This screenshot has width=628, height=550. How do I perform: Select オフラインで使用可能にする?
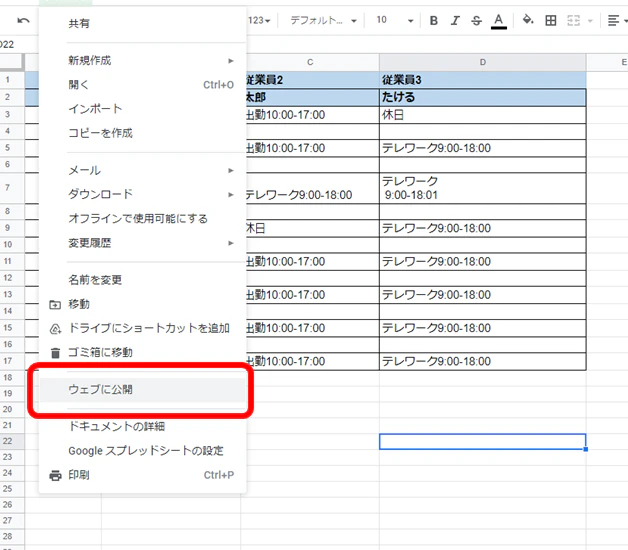143,218
